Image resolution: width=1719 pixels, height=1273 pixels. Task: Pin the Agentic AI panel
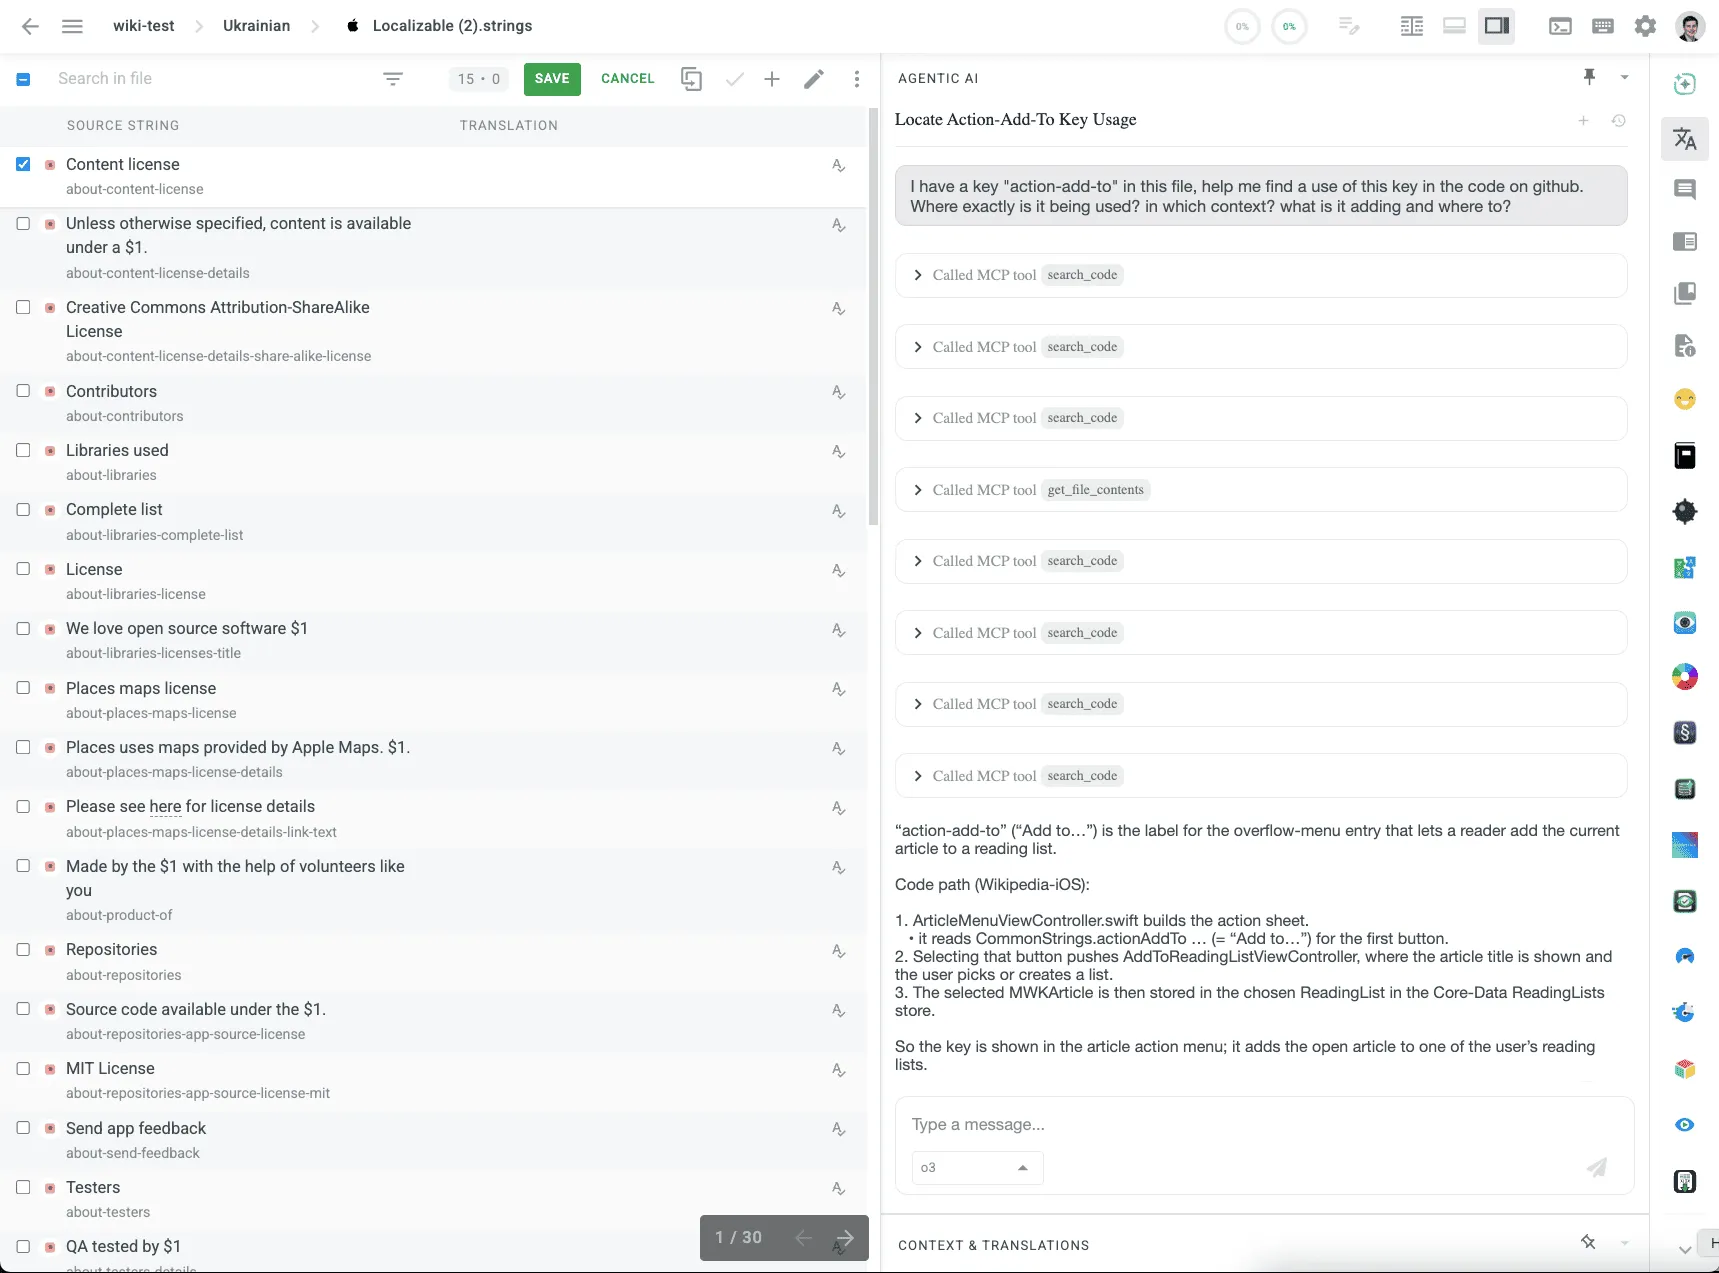pyautogui.click(x=1589, y=77)
